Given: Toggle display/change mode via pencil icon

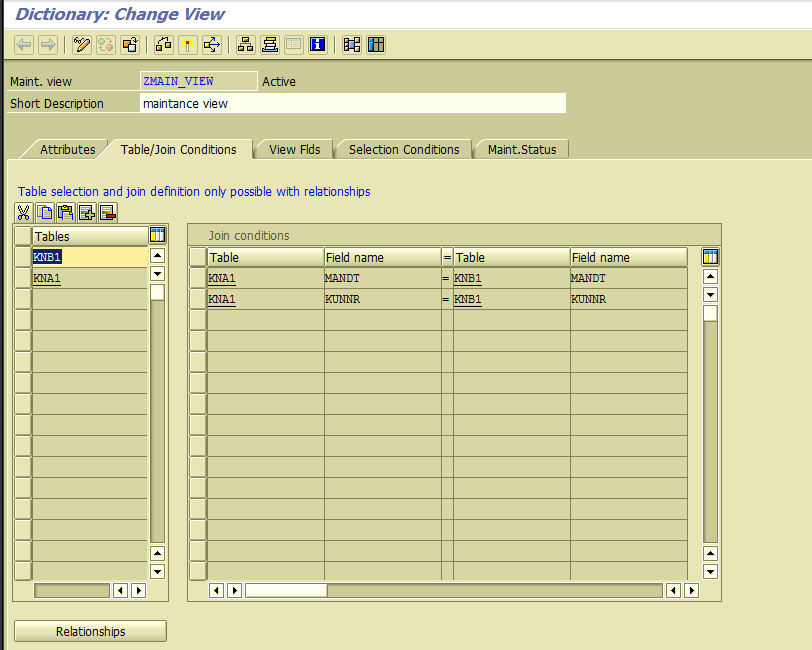Looking at the screenshot, I should tap(81, 44).
